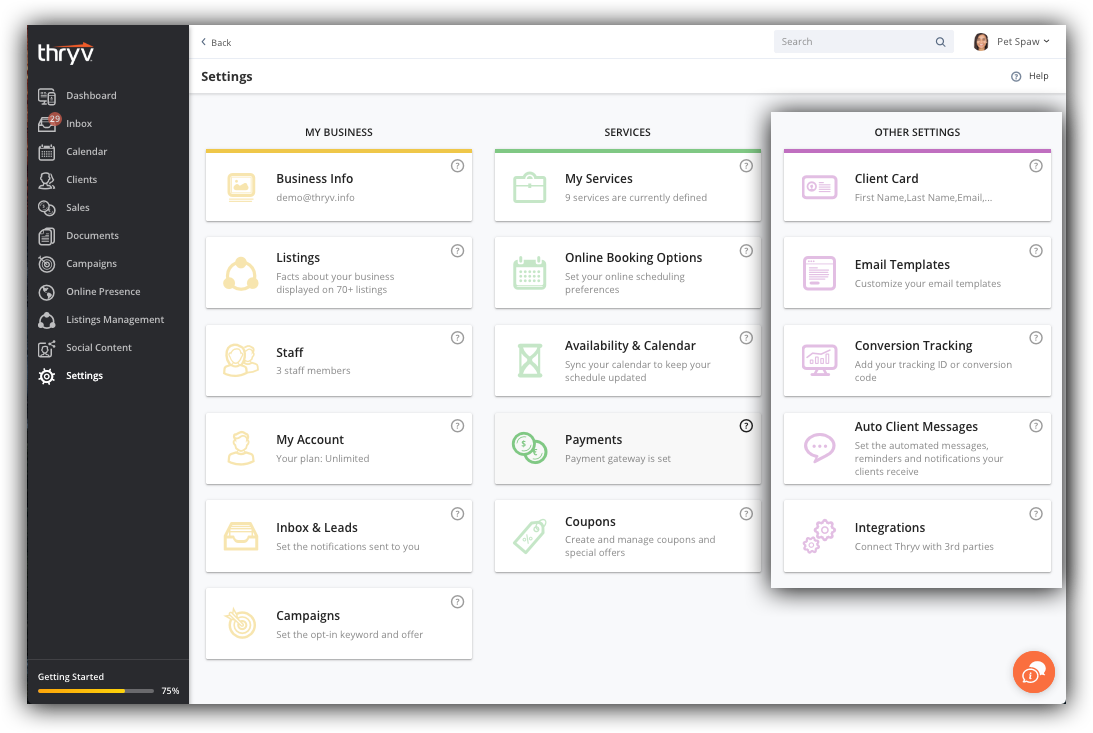Open the Email Templates card title
The image size is (1093, 733).
click(902, 265)
